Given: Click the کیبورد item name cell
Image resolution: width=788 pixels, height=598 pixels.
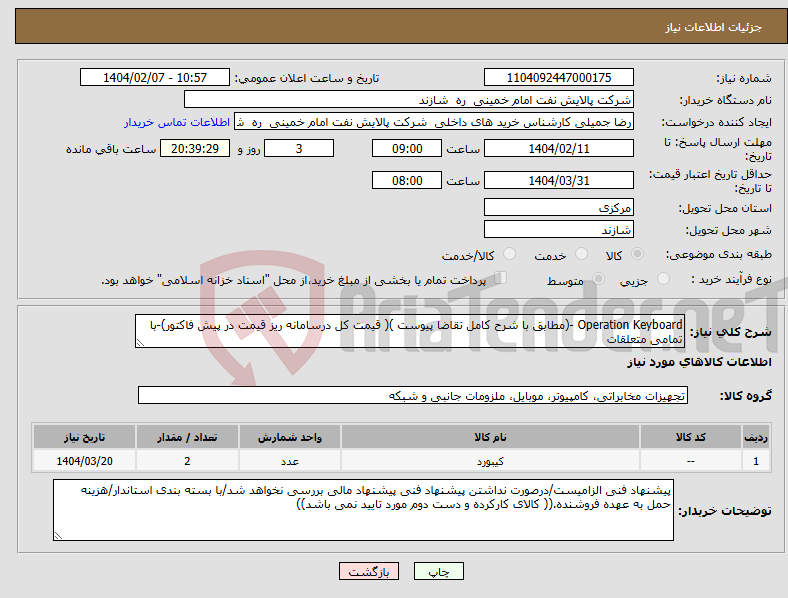Looking at the screenshot, I should 490,461.
